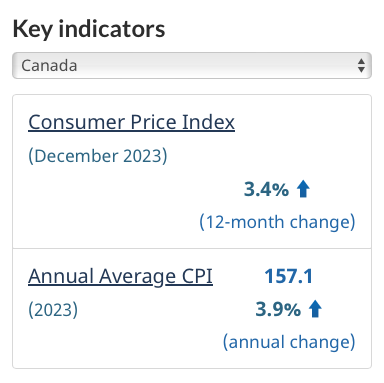The width and height of the screenshot is (384, 383).
Task: Click the dropdown's up-down stepper arrows
Action: (x=361, y=65)
